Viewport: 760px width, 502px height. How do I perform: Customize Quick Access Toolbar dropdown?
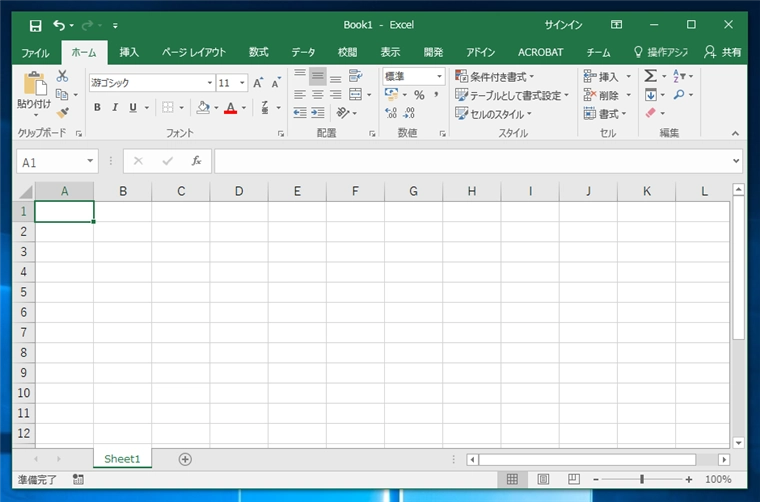coord(115,26)
